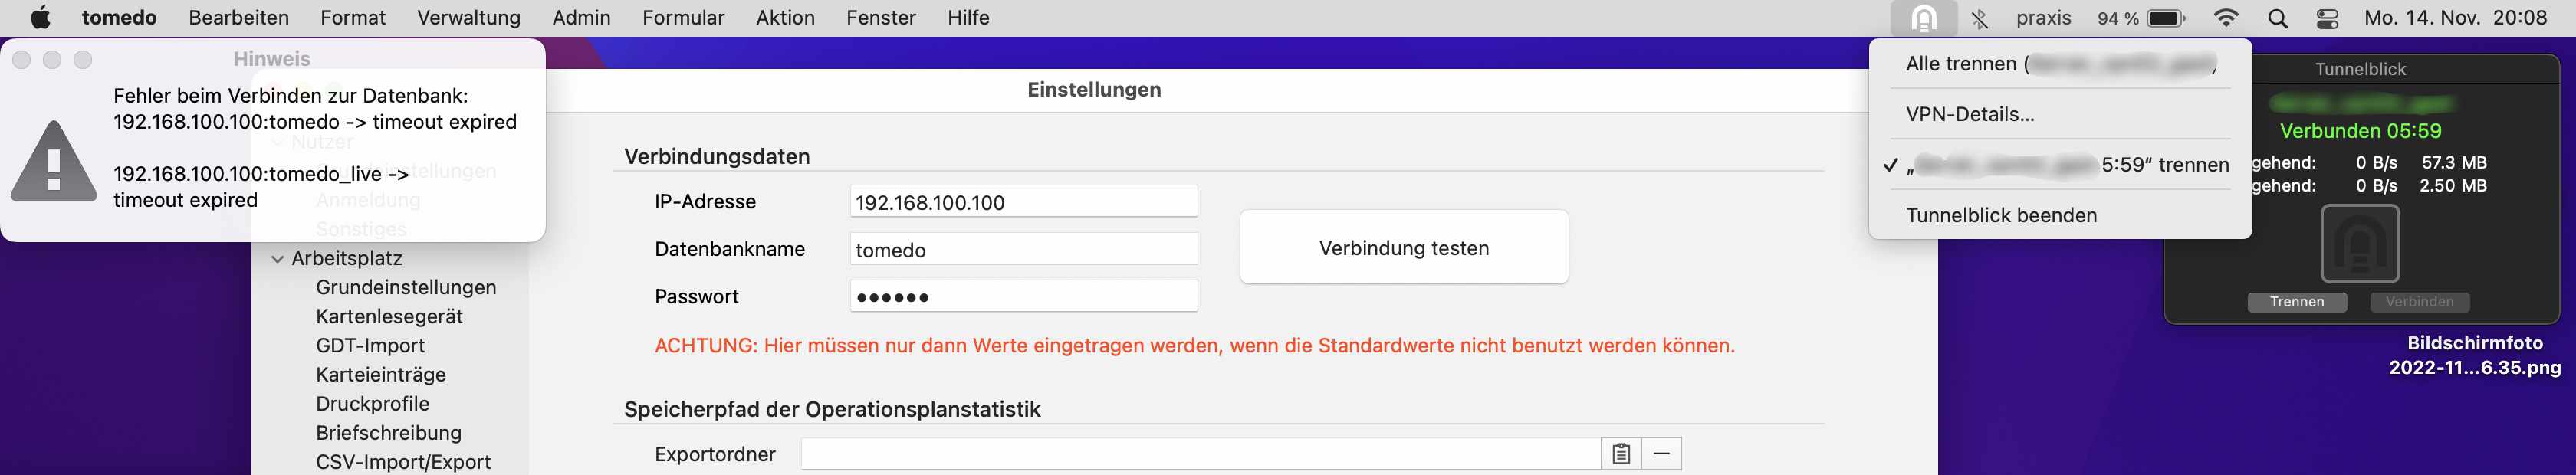Screen dimensions: 2576x475
Task: Toggle the checked VPN connection trennen entry
Action: coord(2058,165)
